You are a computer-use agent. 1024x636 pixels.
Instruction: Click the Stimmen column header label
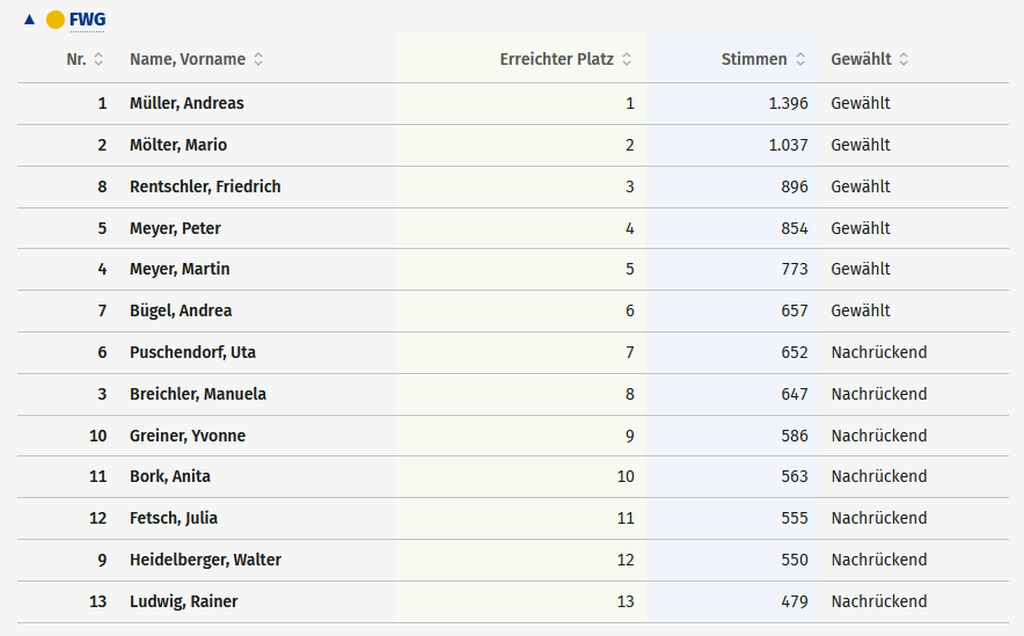pos(754,59)
